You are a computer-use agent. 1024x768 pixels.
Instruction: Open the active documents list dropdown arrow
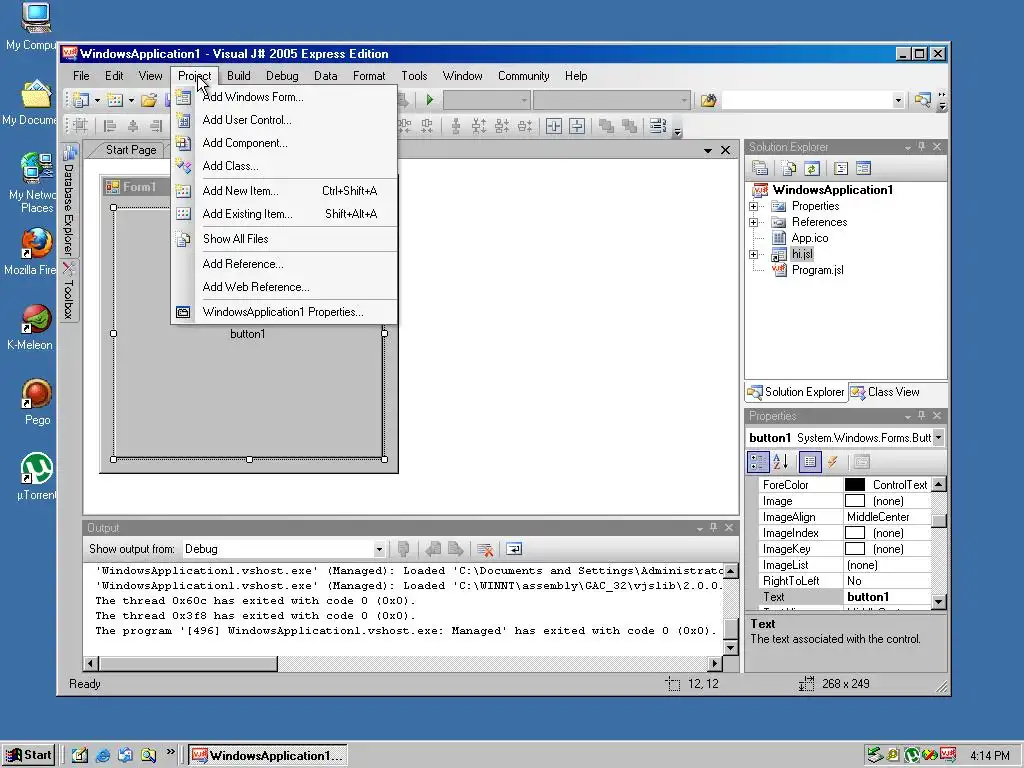[x=708, y=150]
